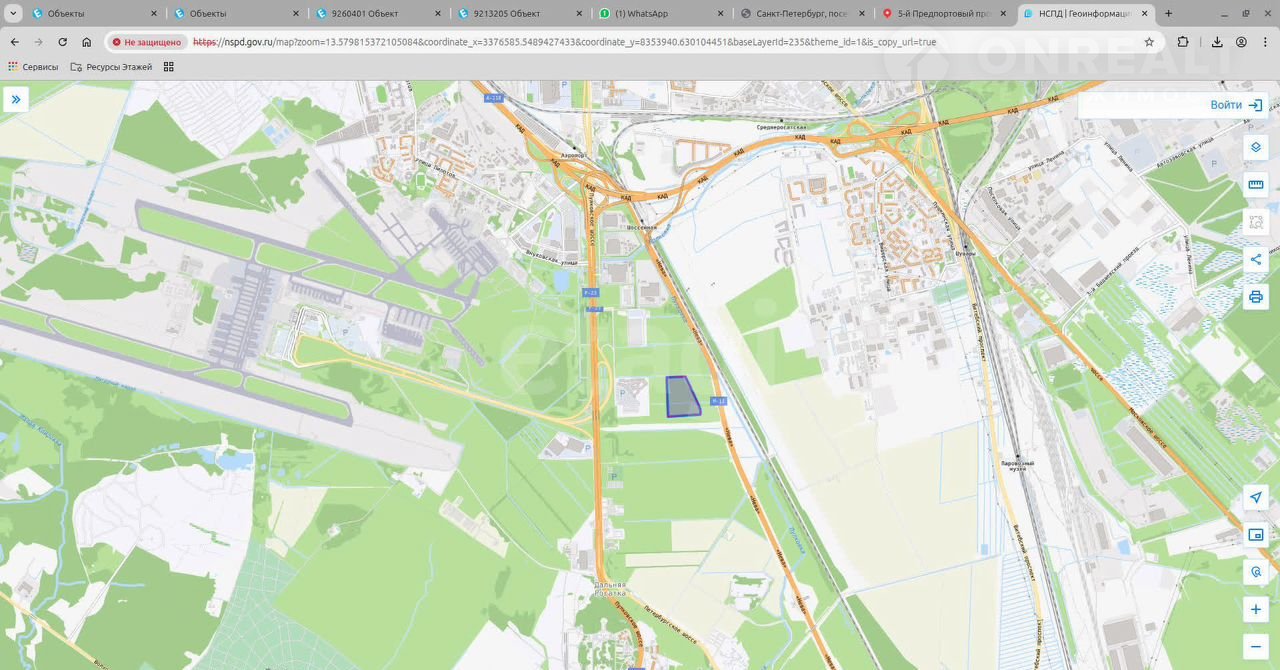Open the overview mini-map icon

[1256, 535]
